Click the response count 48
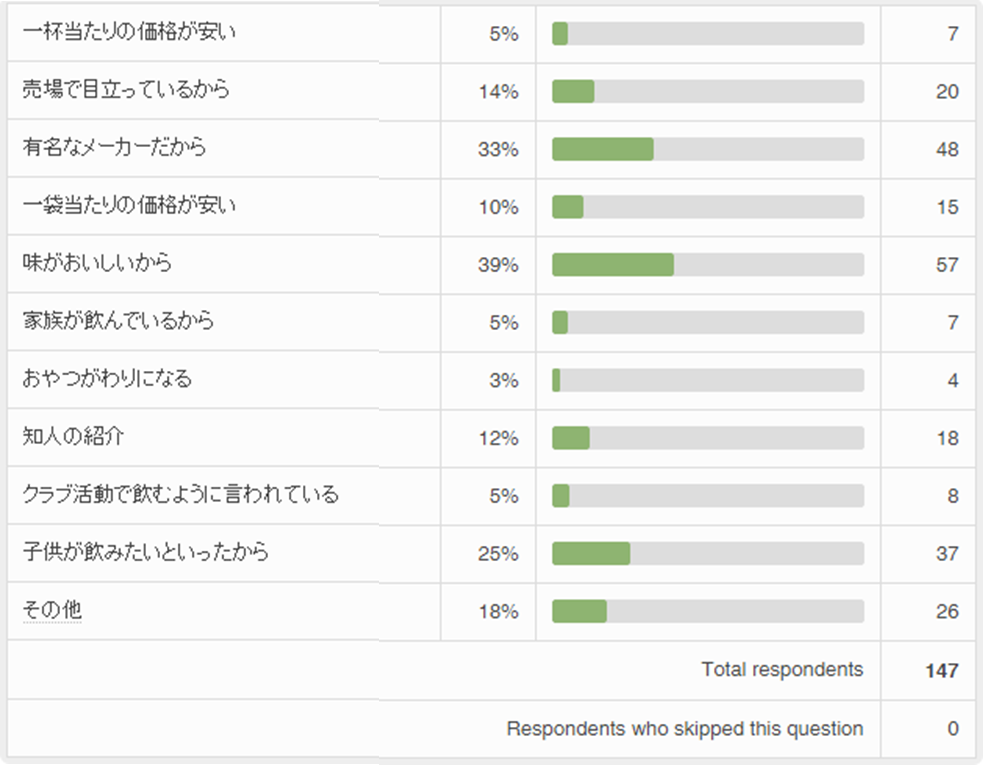 pos(947,150)
